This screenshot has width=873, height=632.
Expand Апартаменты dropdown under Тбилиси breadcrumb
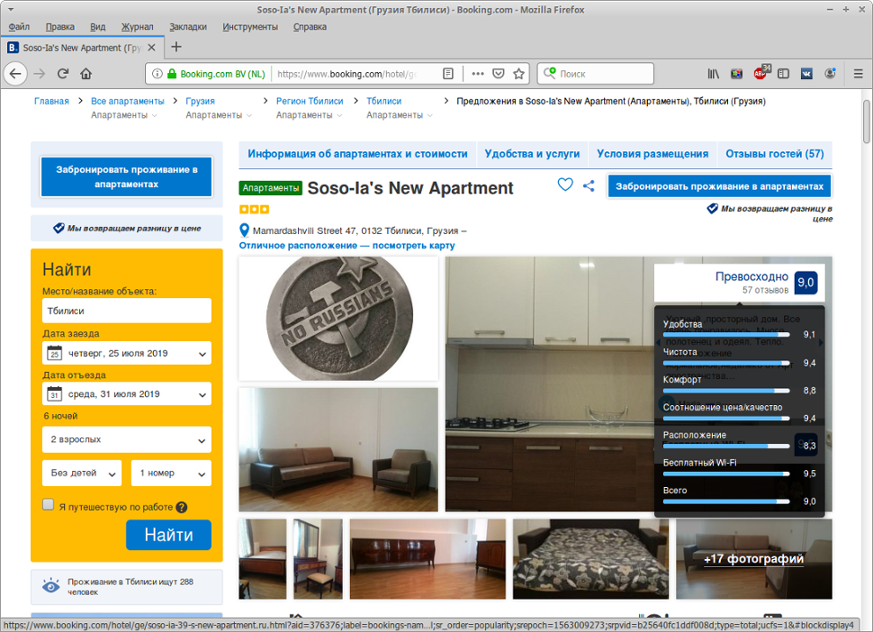[x=399, y=115]
